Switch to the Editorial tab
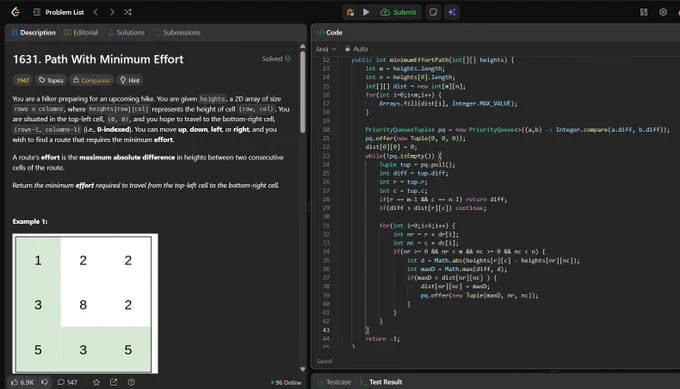Viewport: 680px width, 389px height. coord(81,33)
